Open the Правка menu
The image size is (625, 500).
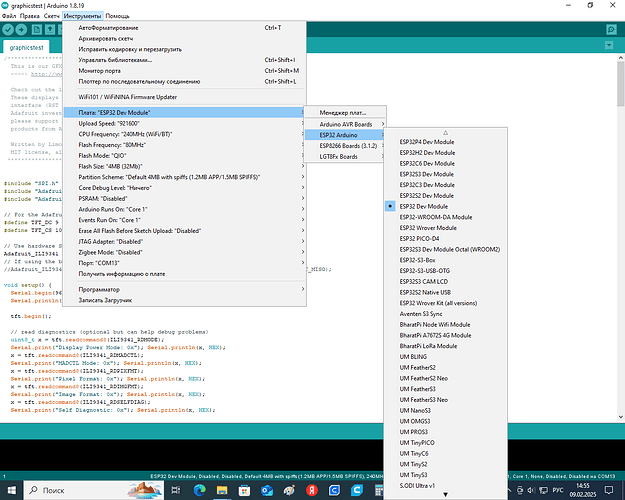click(29, 16)
